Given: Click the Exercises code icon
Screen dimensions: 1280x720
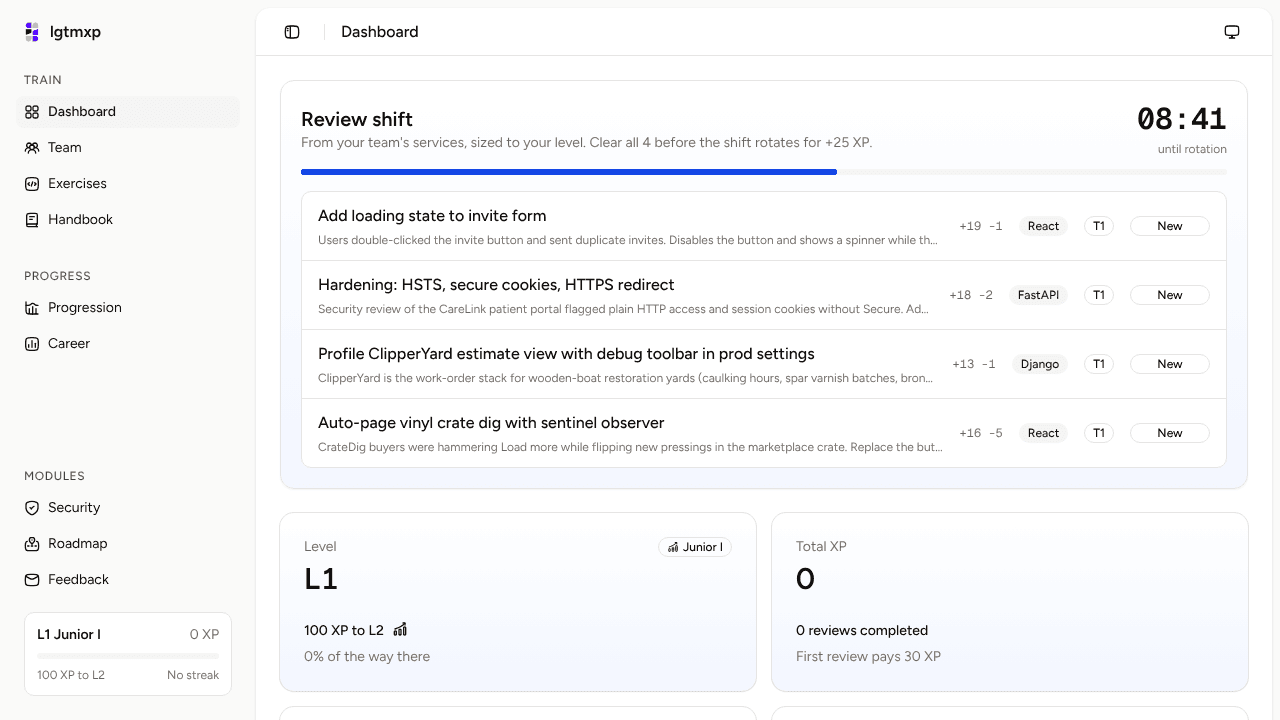Looking at the screenshot, I should pos(32,184).
